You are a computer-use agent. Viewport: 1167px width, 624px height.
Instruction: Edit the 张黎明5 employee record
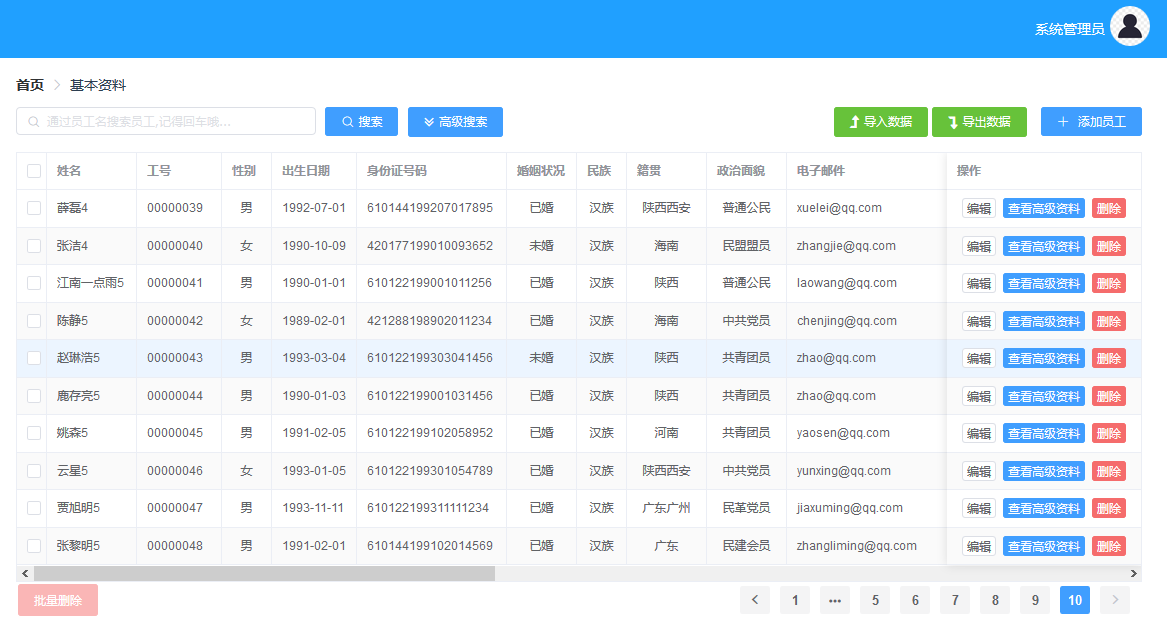pos(979,547)
